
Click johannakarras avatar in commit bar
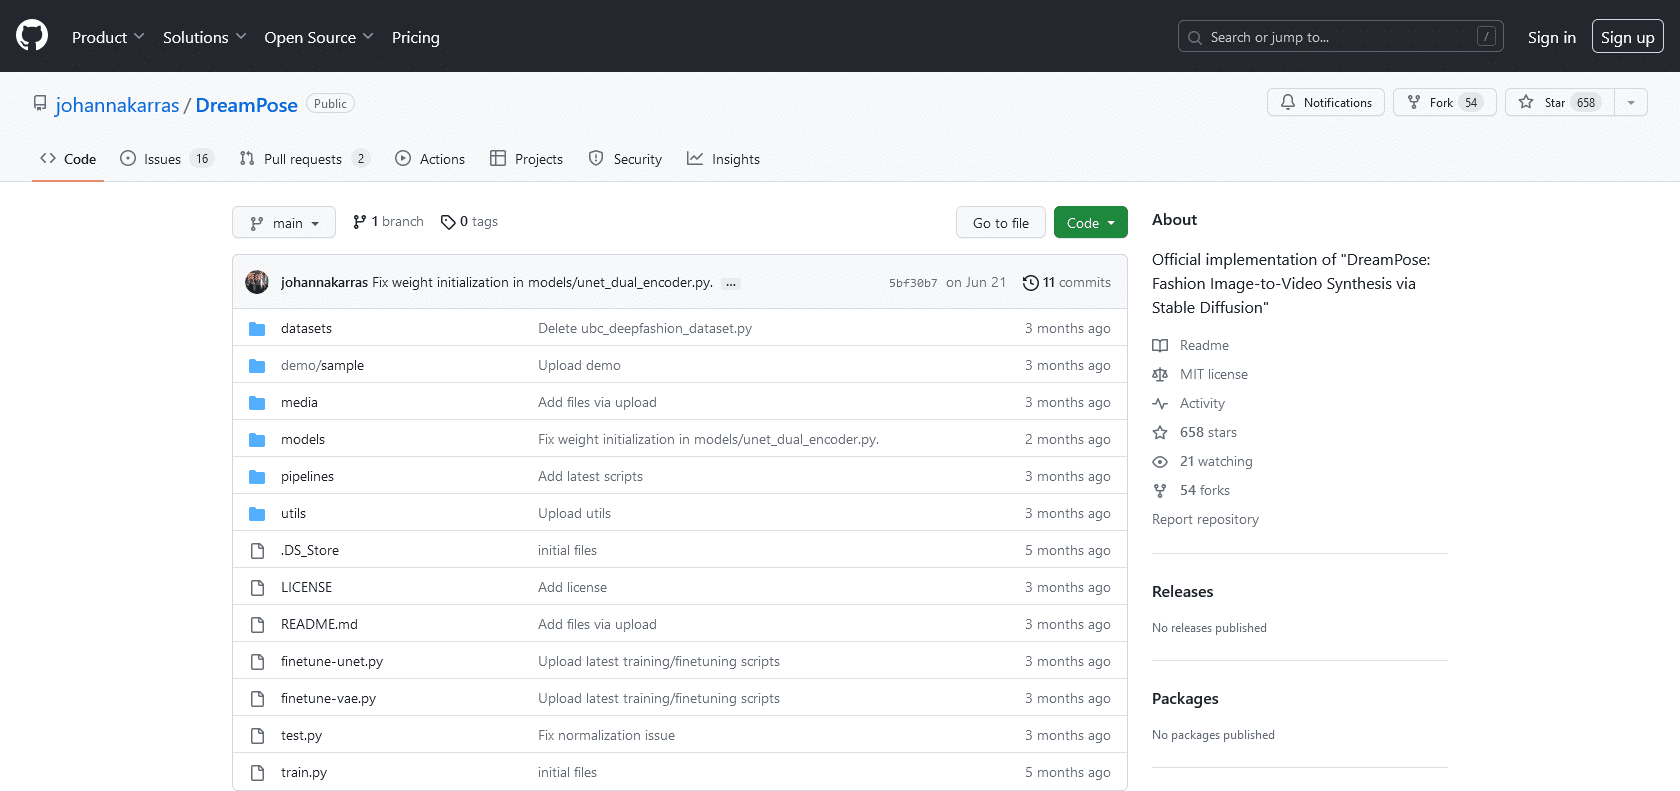pos(257,282)
